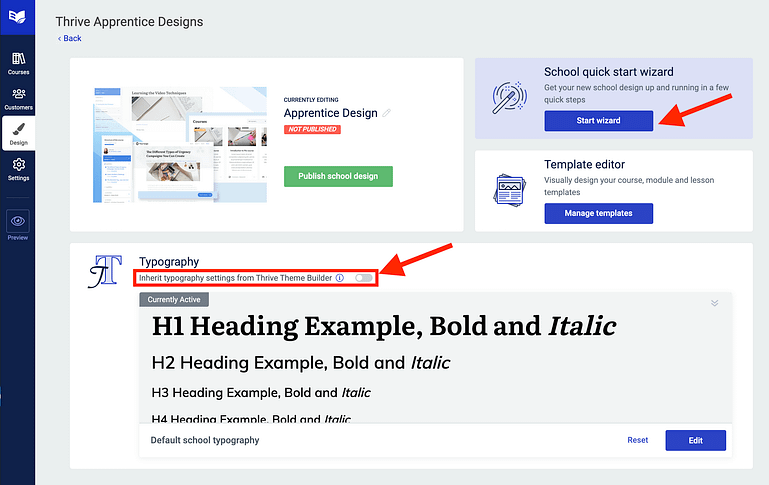This screenshot has height=485, width=769.
Task: Click the Typography letter T icon
Action: pos(105,271)
